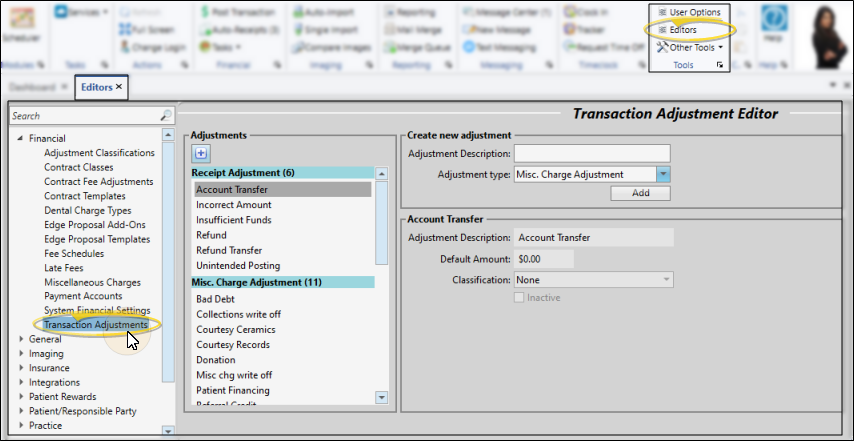Click the Add button

tap(640, 193)
